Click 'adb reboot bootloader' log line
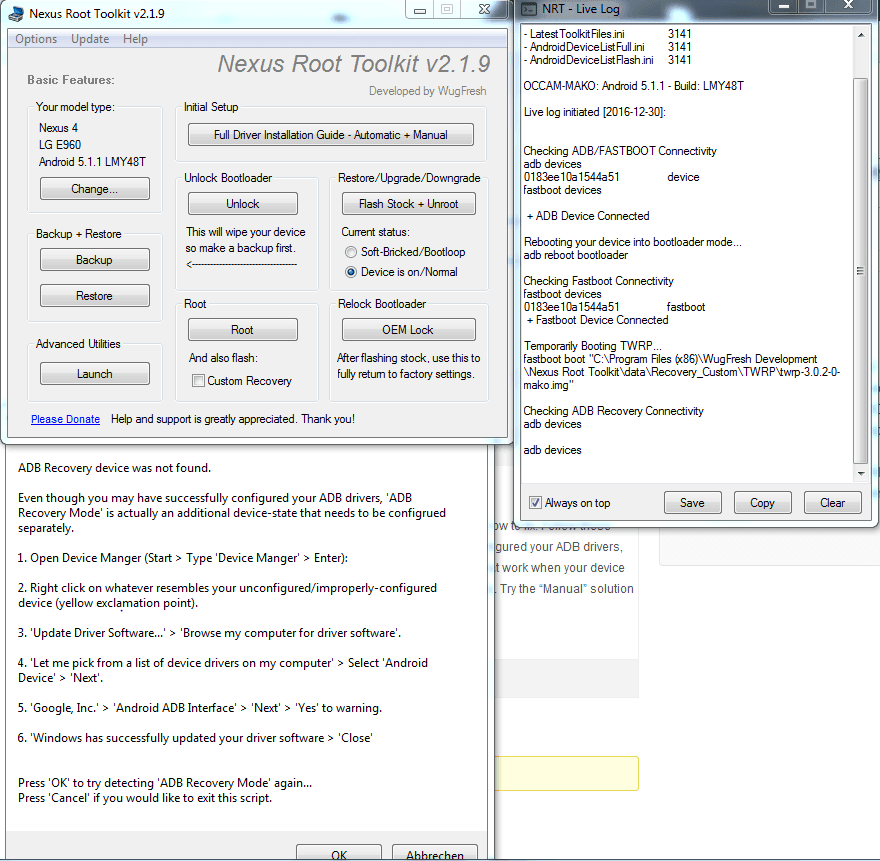The image size is (880, 861). 576,255
